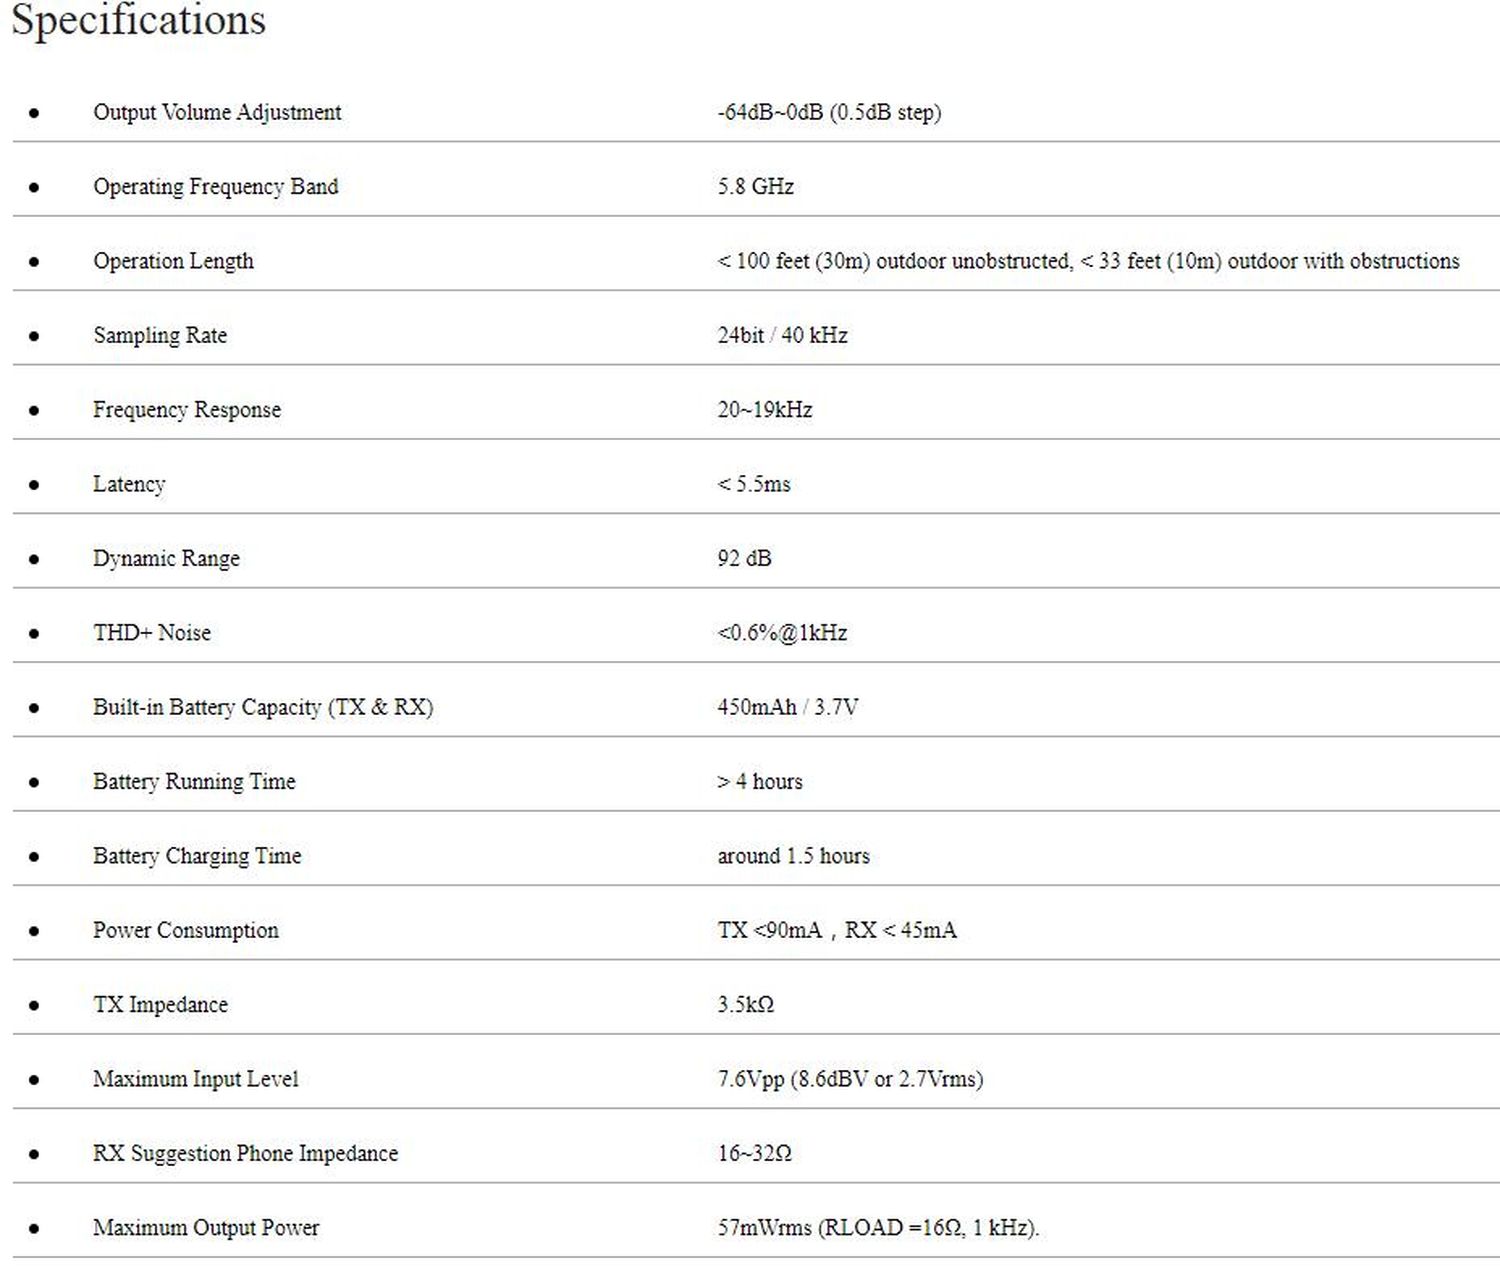
Task: Click the Built-in Battery Capacity label
Action: click(263, 707)
